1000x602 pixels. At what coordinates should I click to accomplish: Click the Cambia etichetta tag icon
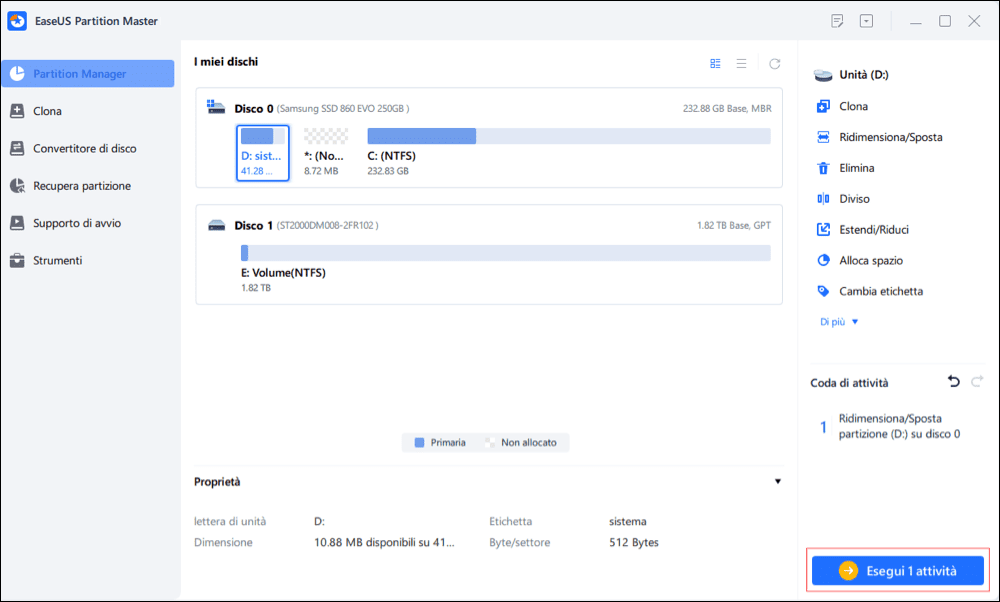click(823, 291)
